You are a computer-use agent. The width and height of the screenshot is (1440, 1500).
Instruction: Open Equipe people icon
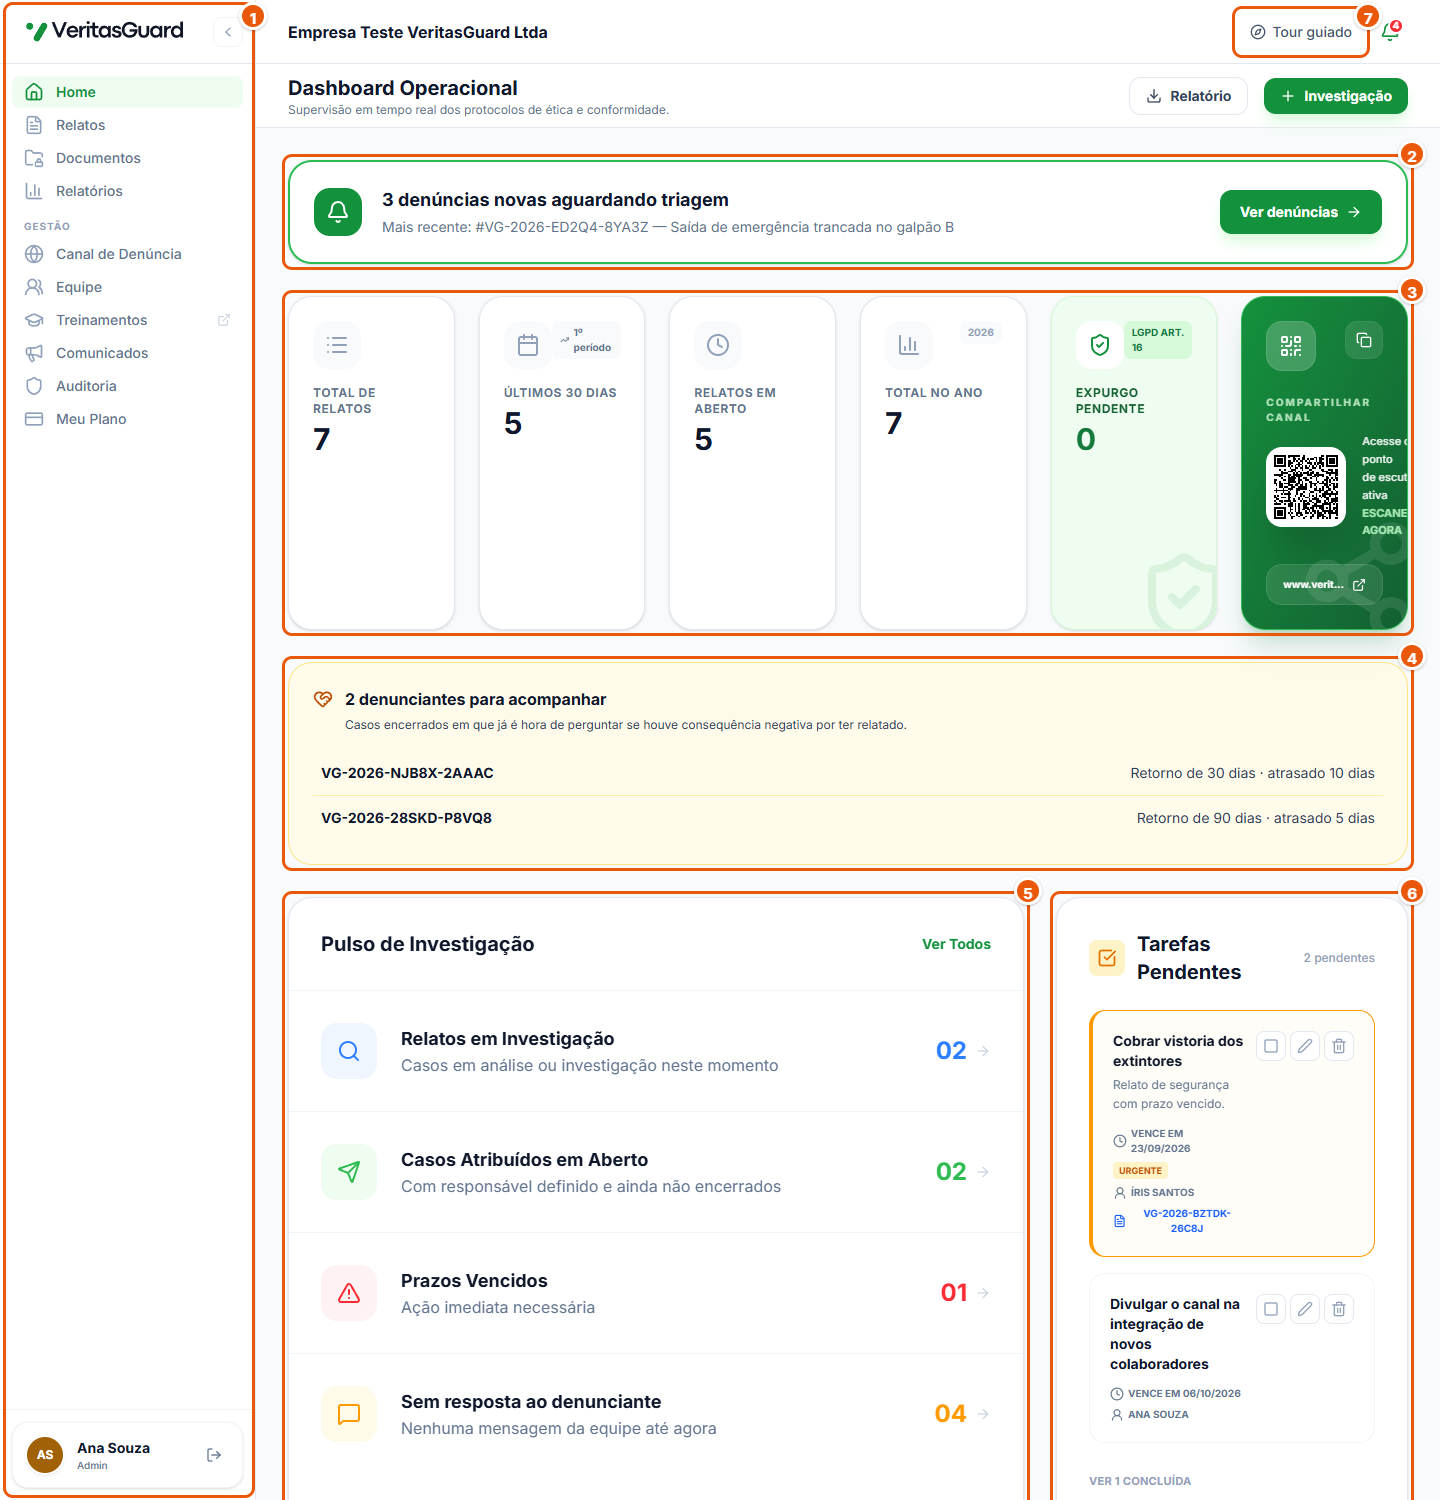point(34,287)
